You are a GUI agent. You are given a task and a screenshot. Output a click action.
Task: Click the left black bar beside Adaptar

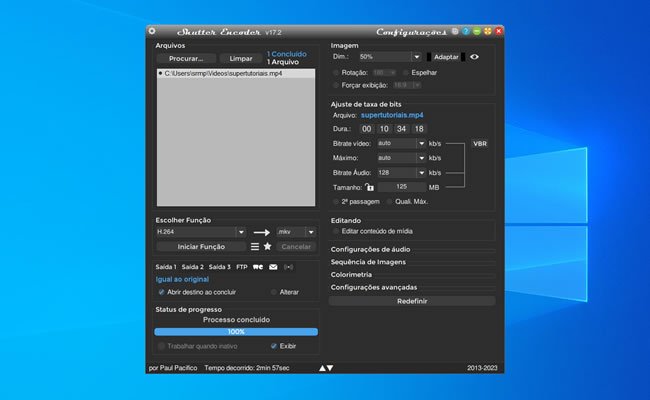pos(429,57)
